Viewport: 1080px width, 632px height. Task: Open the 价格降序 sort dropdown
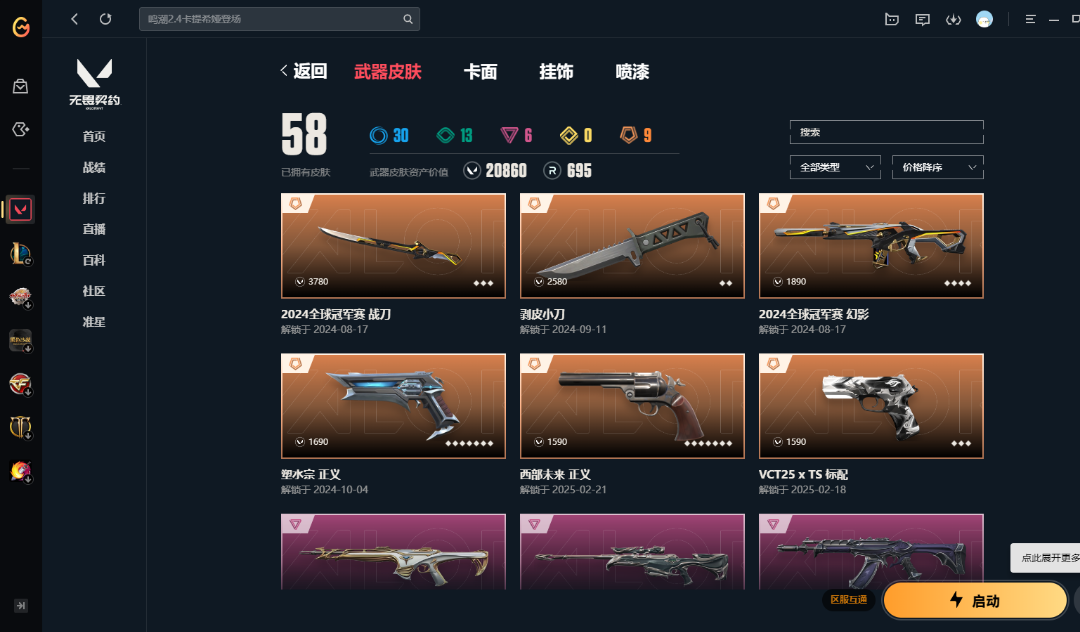(x=937, y=167)
